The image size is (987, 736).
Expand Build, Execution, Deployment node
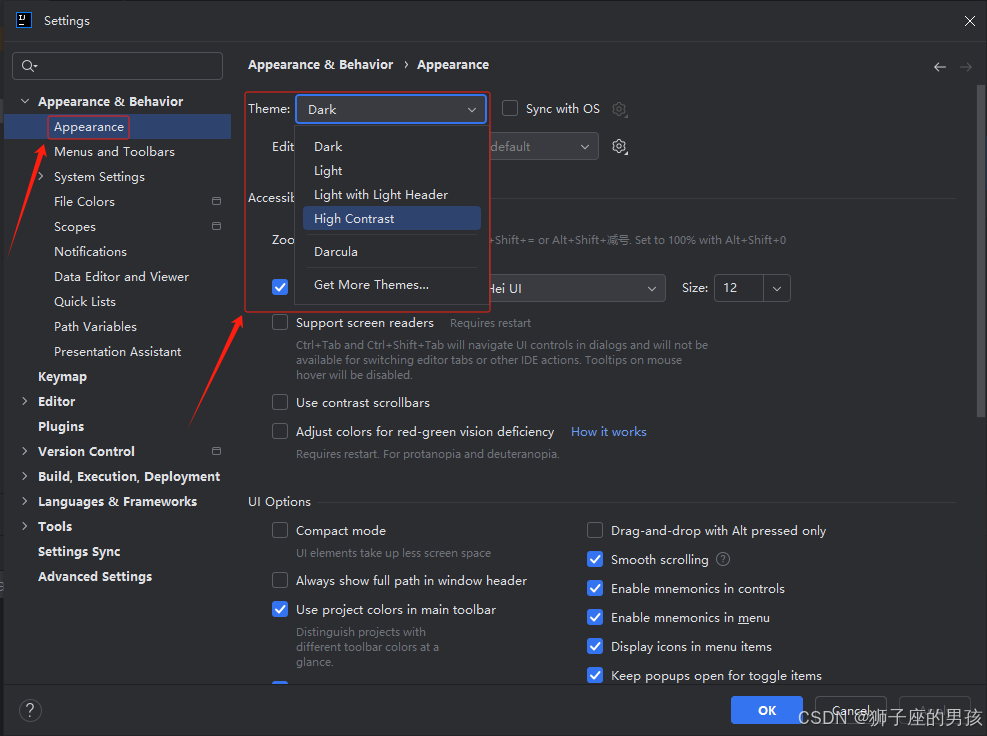25,476
